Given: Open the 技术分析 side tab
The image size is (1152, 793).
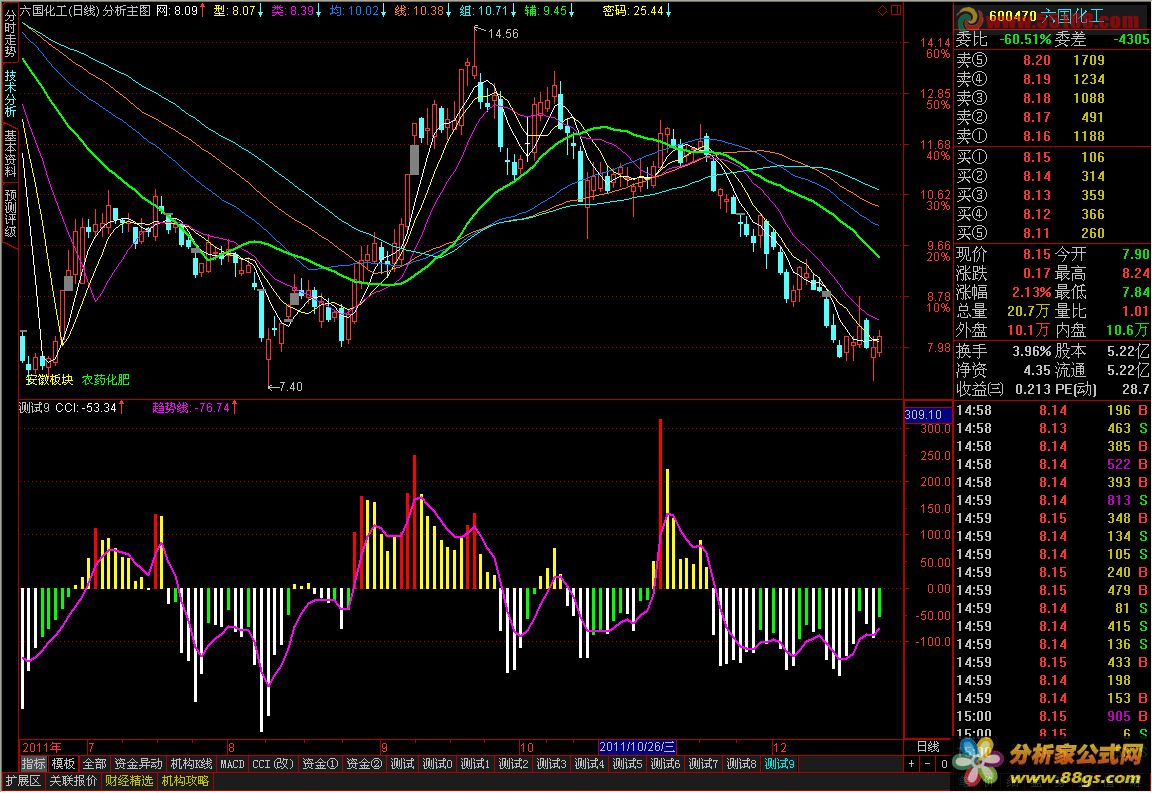Looking at the screenshot, I should click(10, 93).
